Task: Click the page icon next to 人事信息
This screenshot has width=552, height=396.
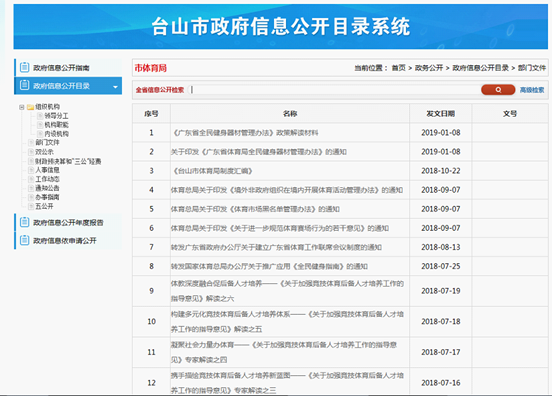Action: coord(31,170)
